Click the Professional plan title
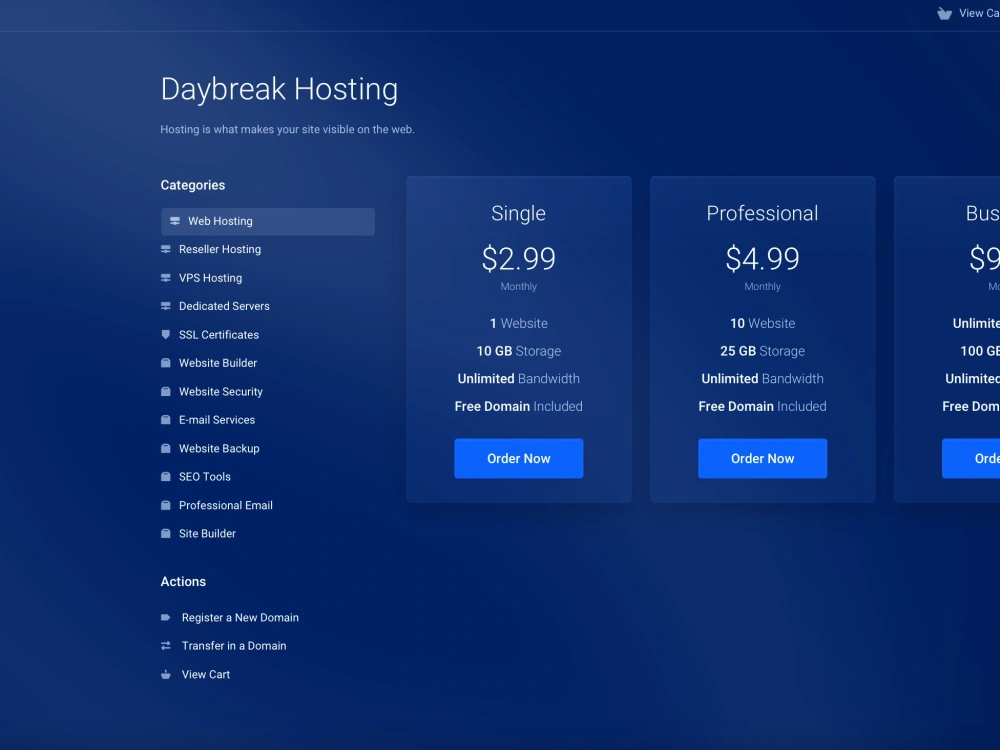This screenshot has width=1000, height=750. 762,213
